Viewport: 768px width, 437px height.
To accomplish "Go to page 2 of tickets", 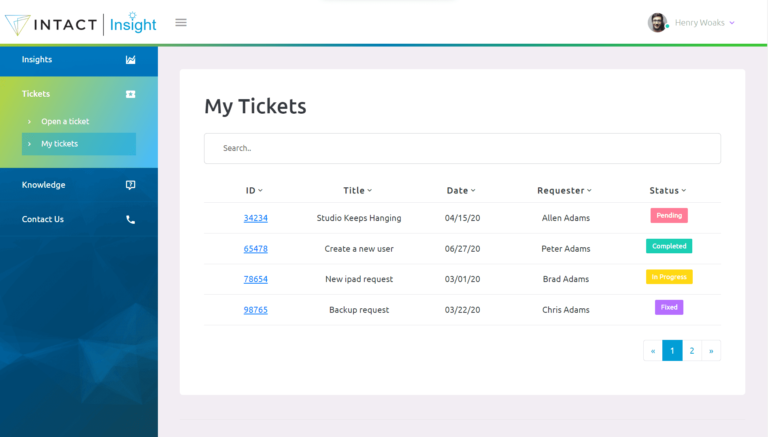I will point(692,351).
